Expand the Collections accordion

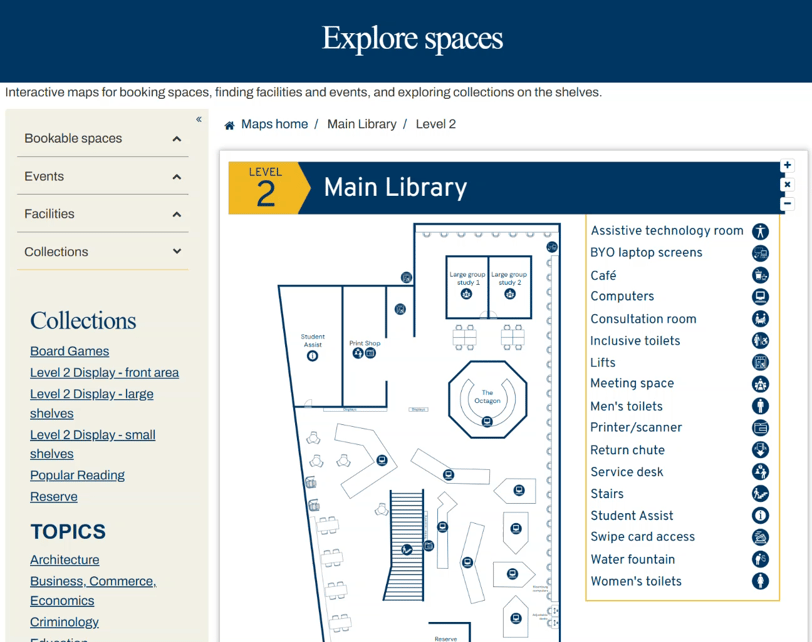tap(178, 251)
